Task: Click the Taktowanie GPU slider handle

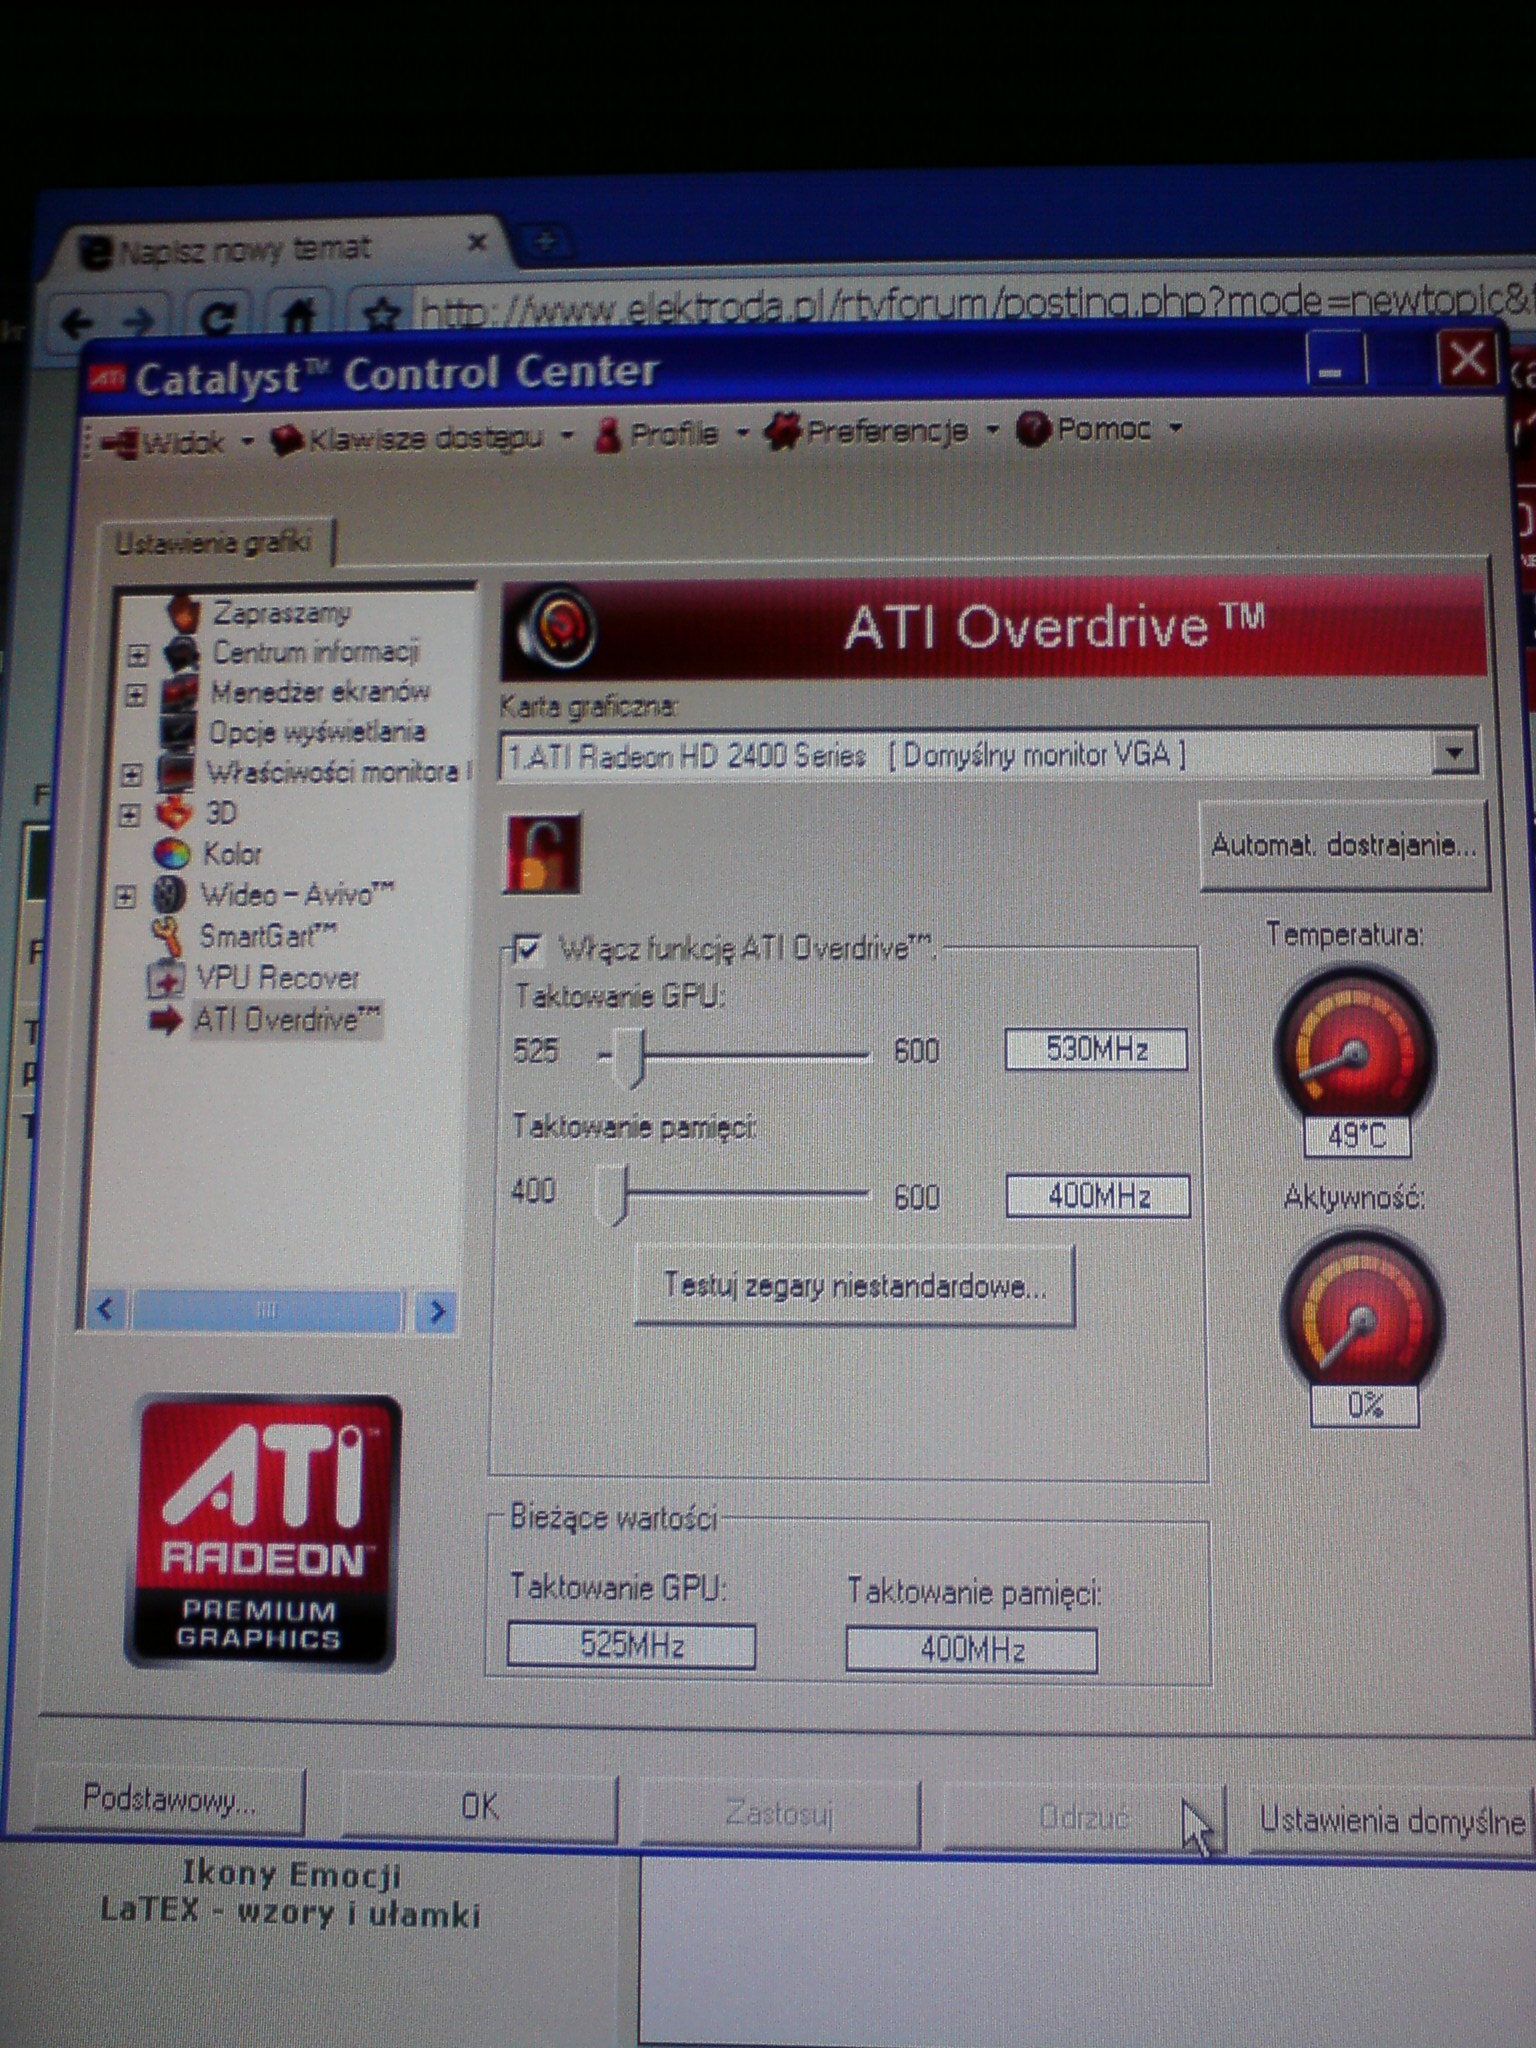Action: (628, 1056)
